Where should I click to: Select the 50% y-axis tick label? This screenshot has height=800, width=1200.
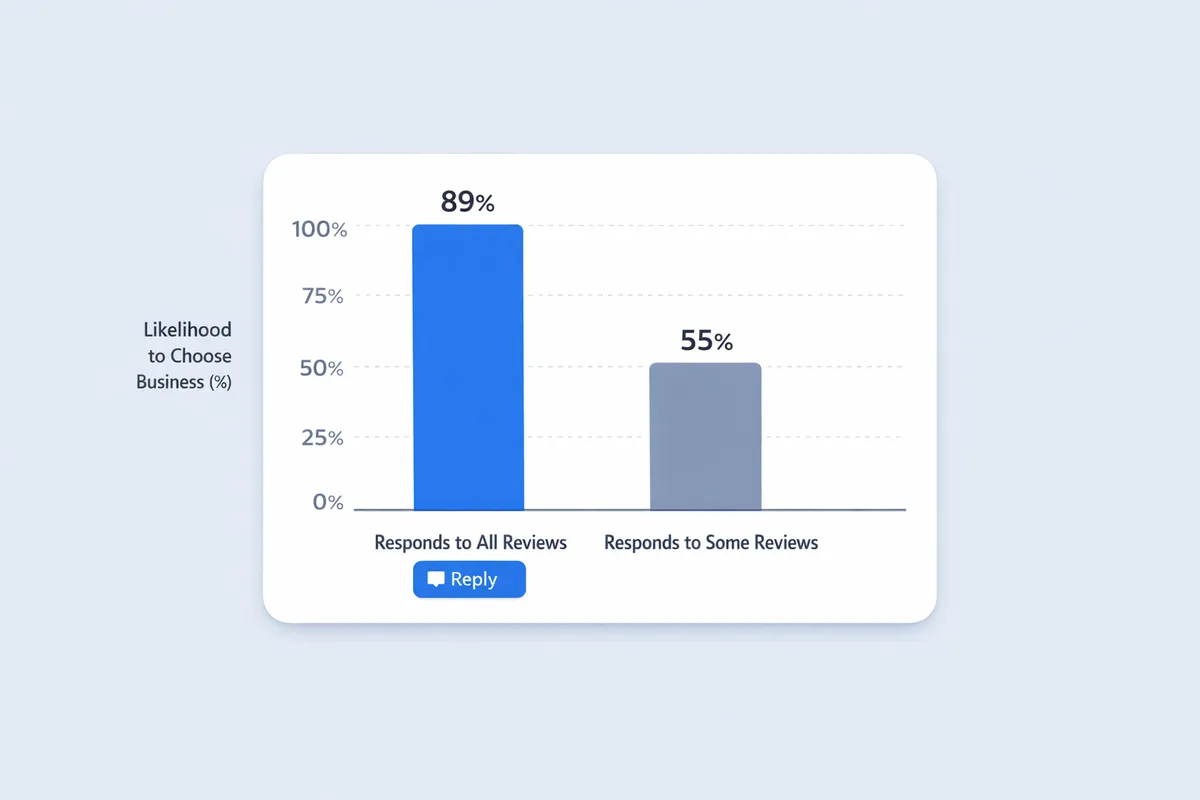323,368
